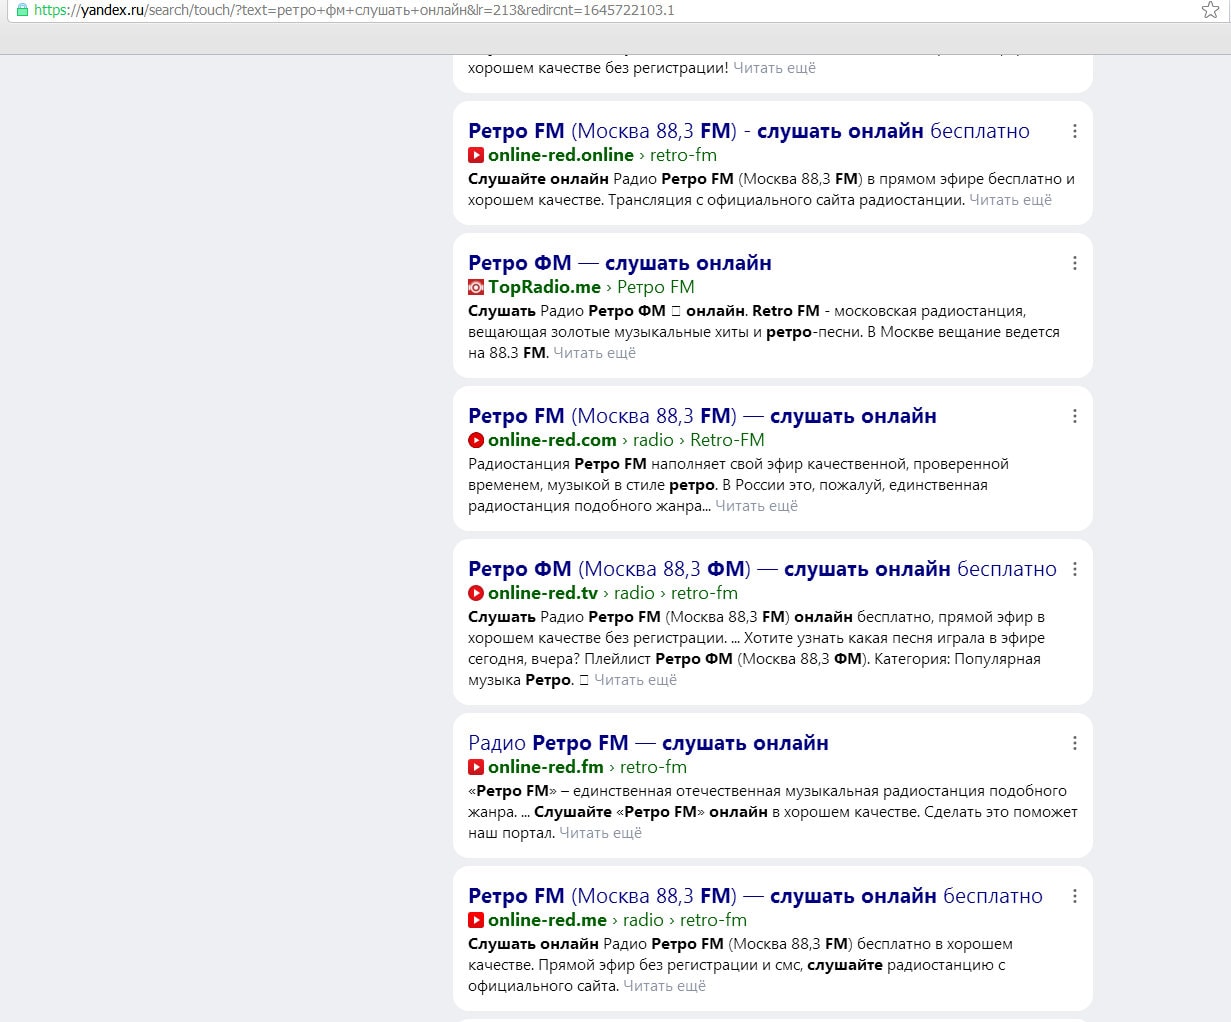Screen dimensions: 1231x1022
Task: Click the online-red.me favicon
Action: 476,920
